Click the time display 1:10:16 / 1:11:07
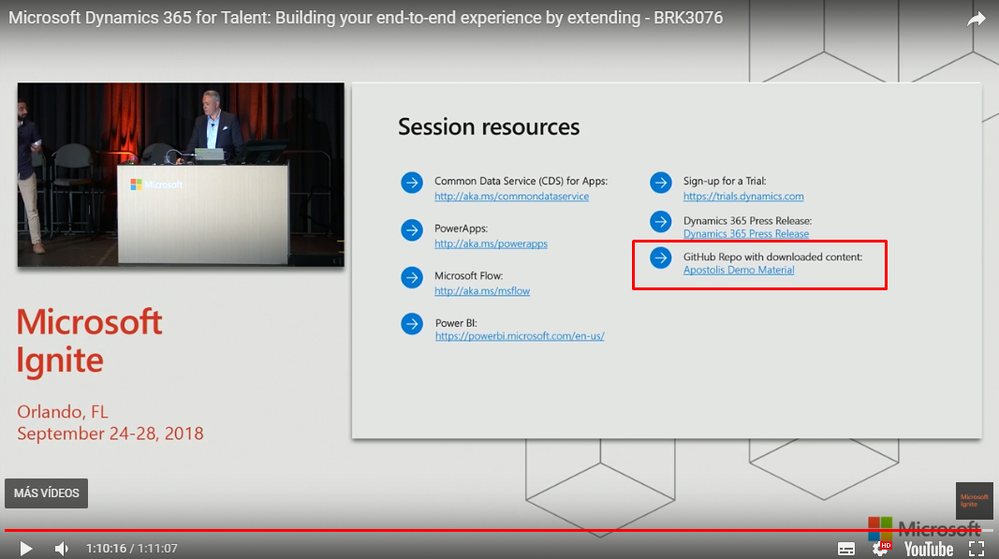Screen dimensions: 999x559 (x=132, y=548)
